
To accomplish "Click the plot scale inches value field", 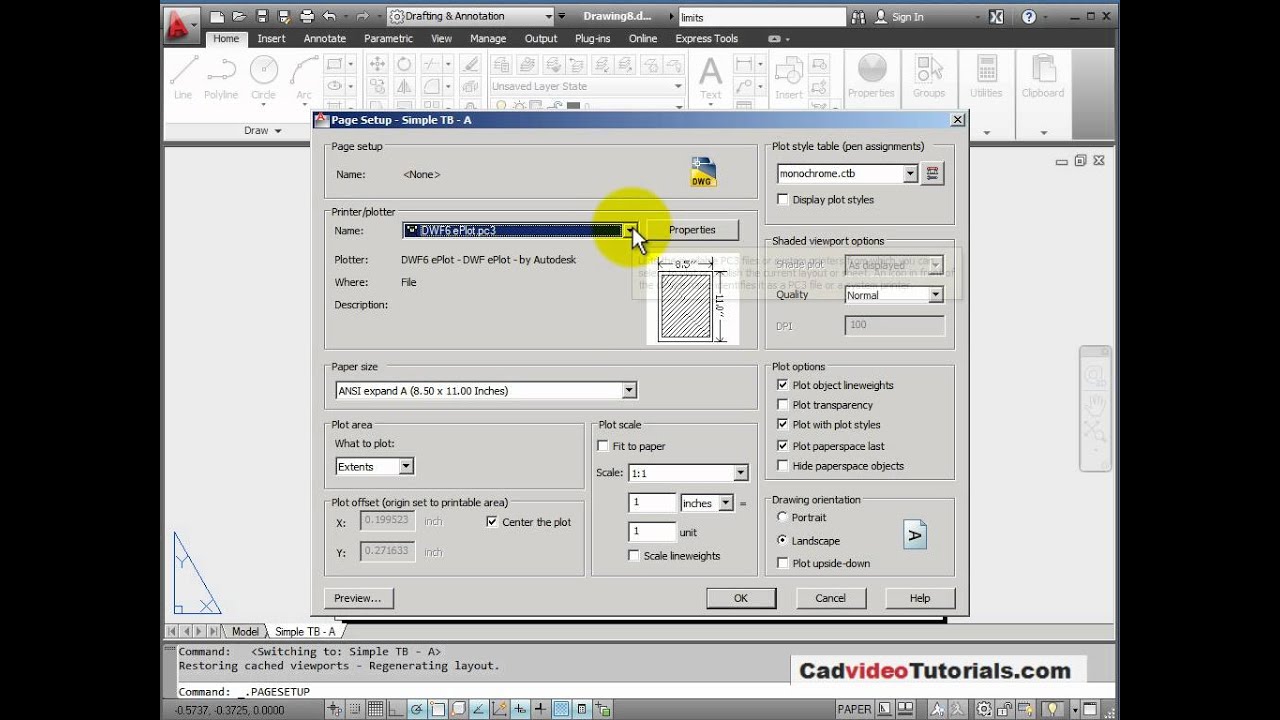I will 652,503.
